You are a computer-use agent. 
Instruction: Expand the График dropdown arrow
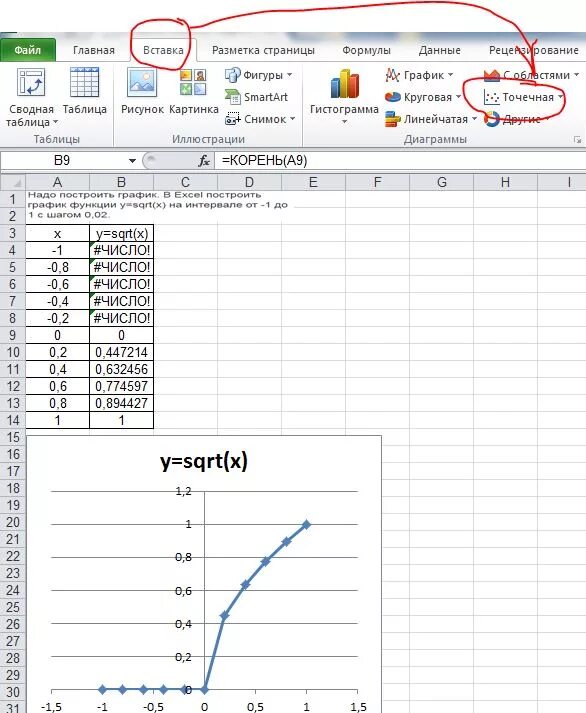(451, 75)
